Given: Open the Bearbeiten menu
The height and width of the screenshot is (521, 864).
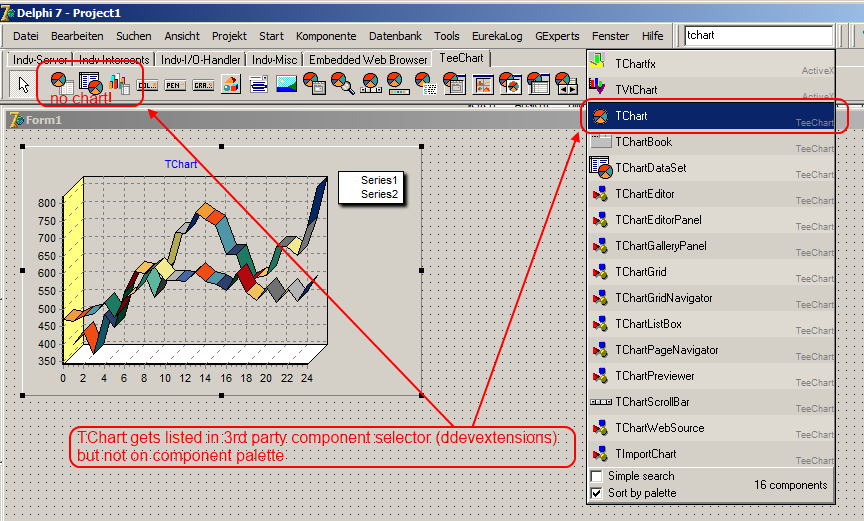Looking at the screenshot, I should point(77,36).
